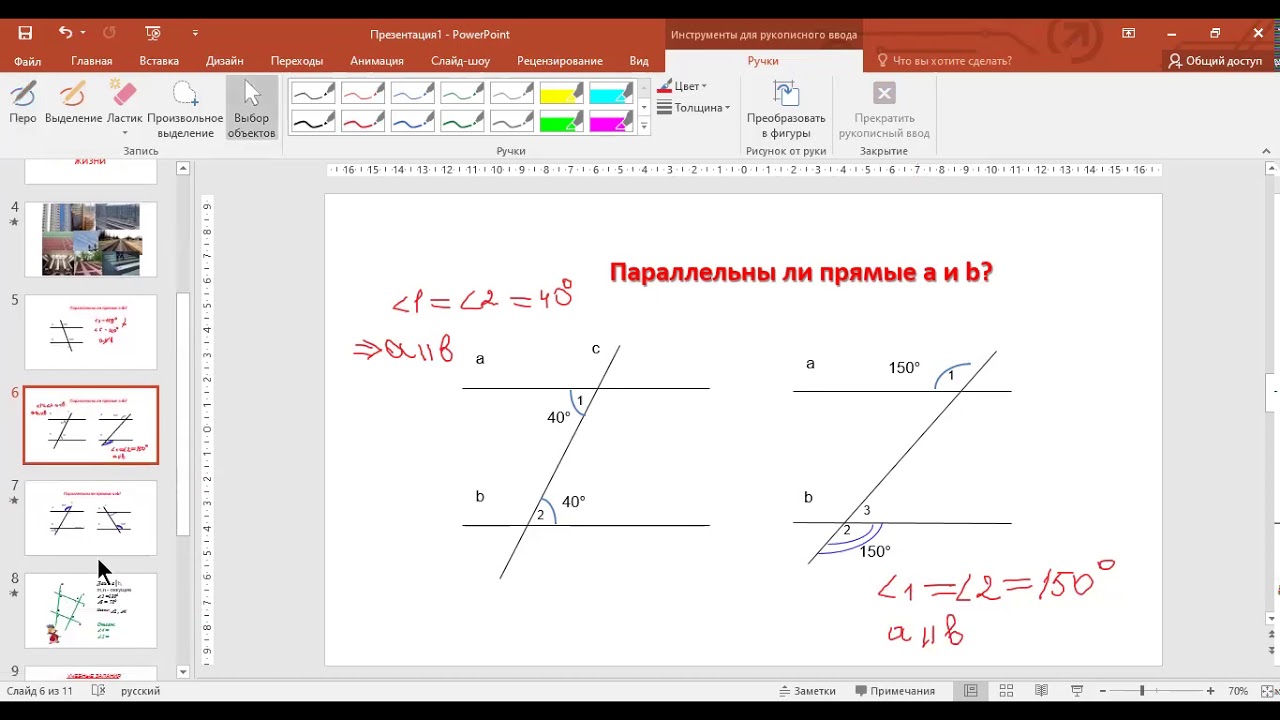Viewport: 1280px width, 720px height.
Task: Click the slide title Параллельны ли прямые
Action: (x=800, y=272)
